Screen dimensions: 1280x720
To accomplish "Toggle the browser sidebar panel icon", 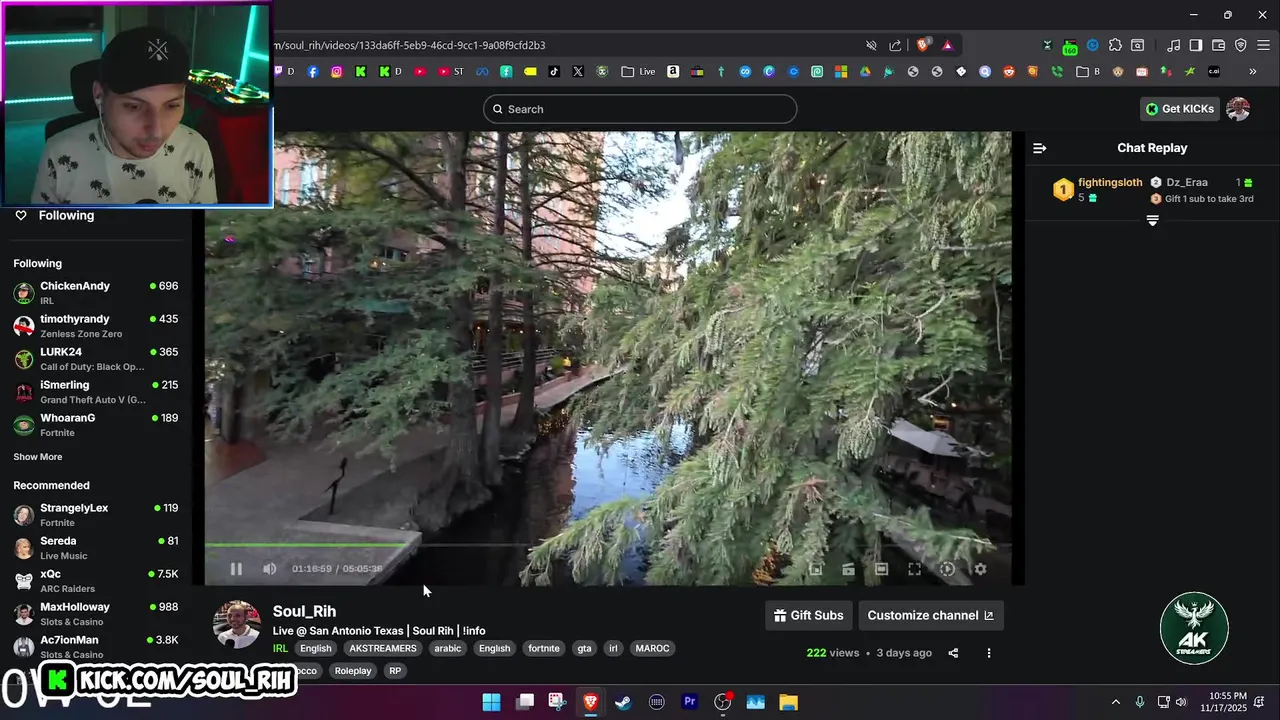I will [x=1195, y=45].
